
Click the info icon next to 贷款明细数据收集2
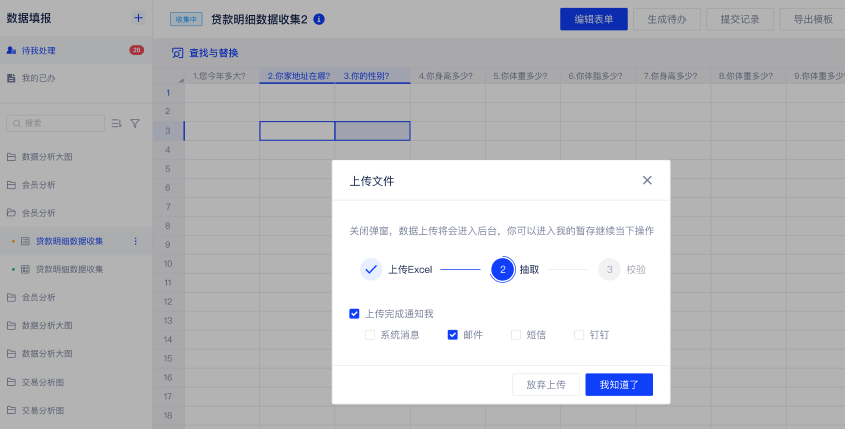point(319,19)
